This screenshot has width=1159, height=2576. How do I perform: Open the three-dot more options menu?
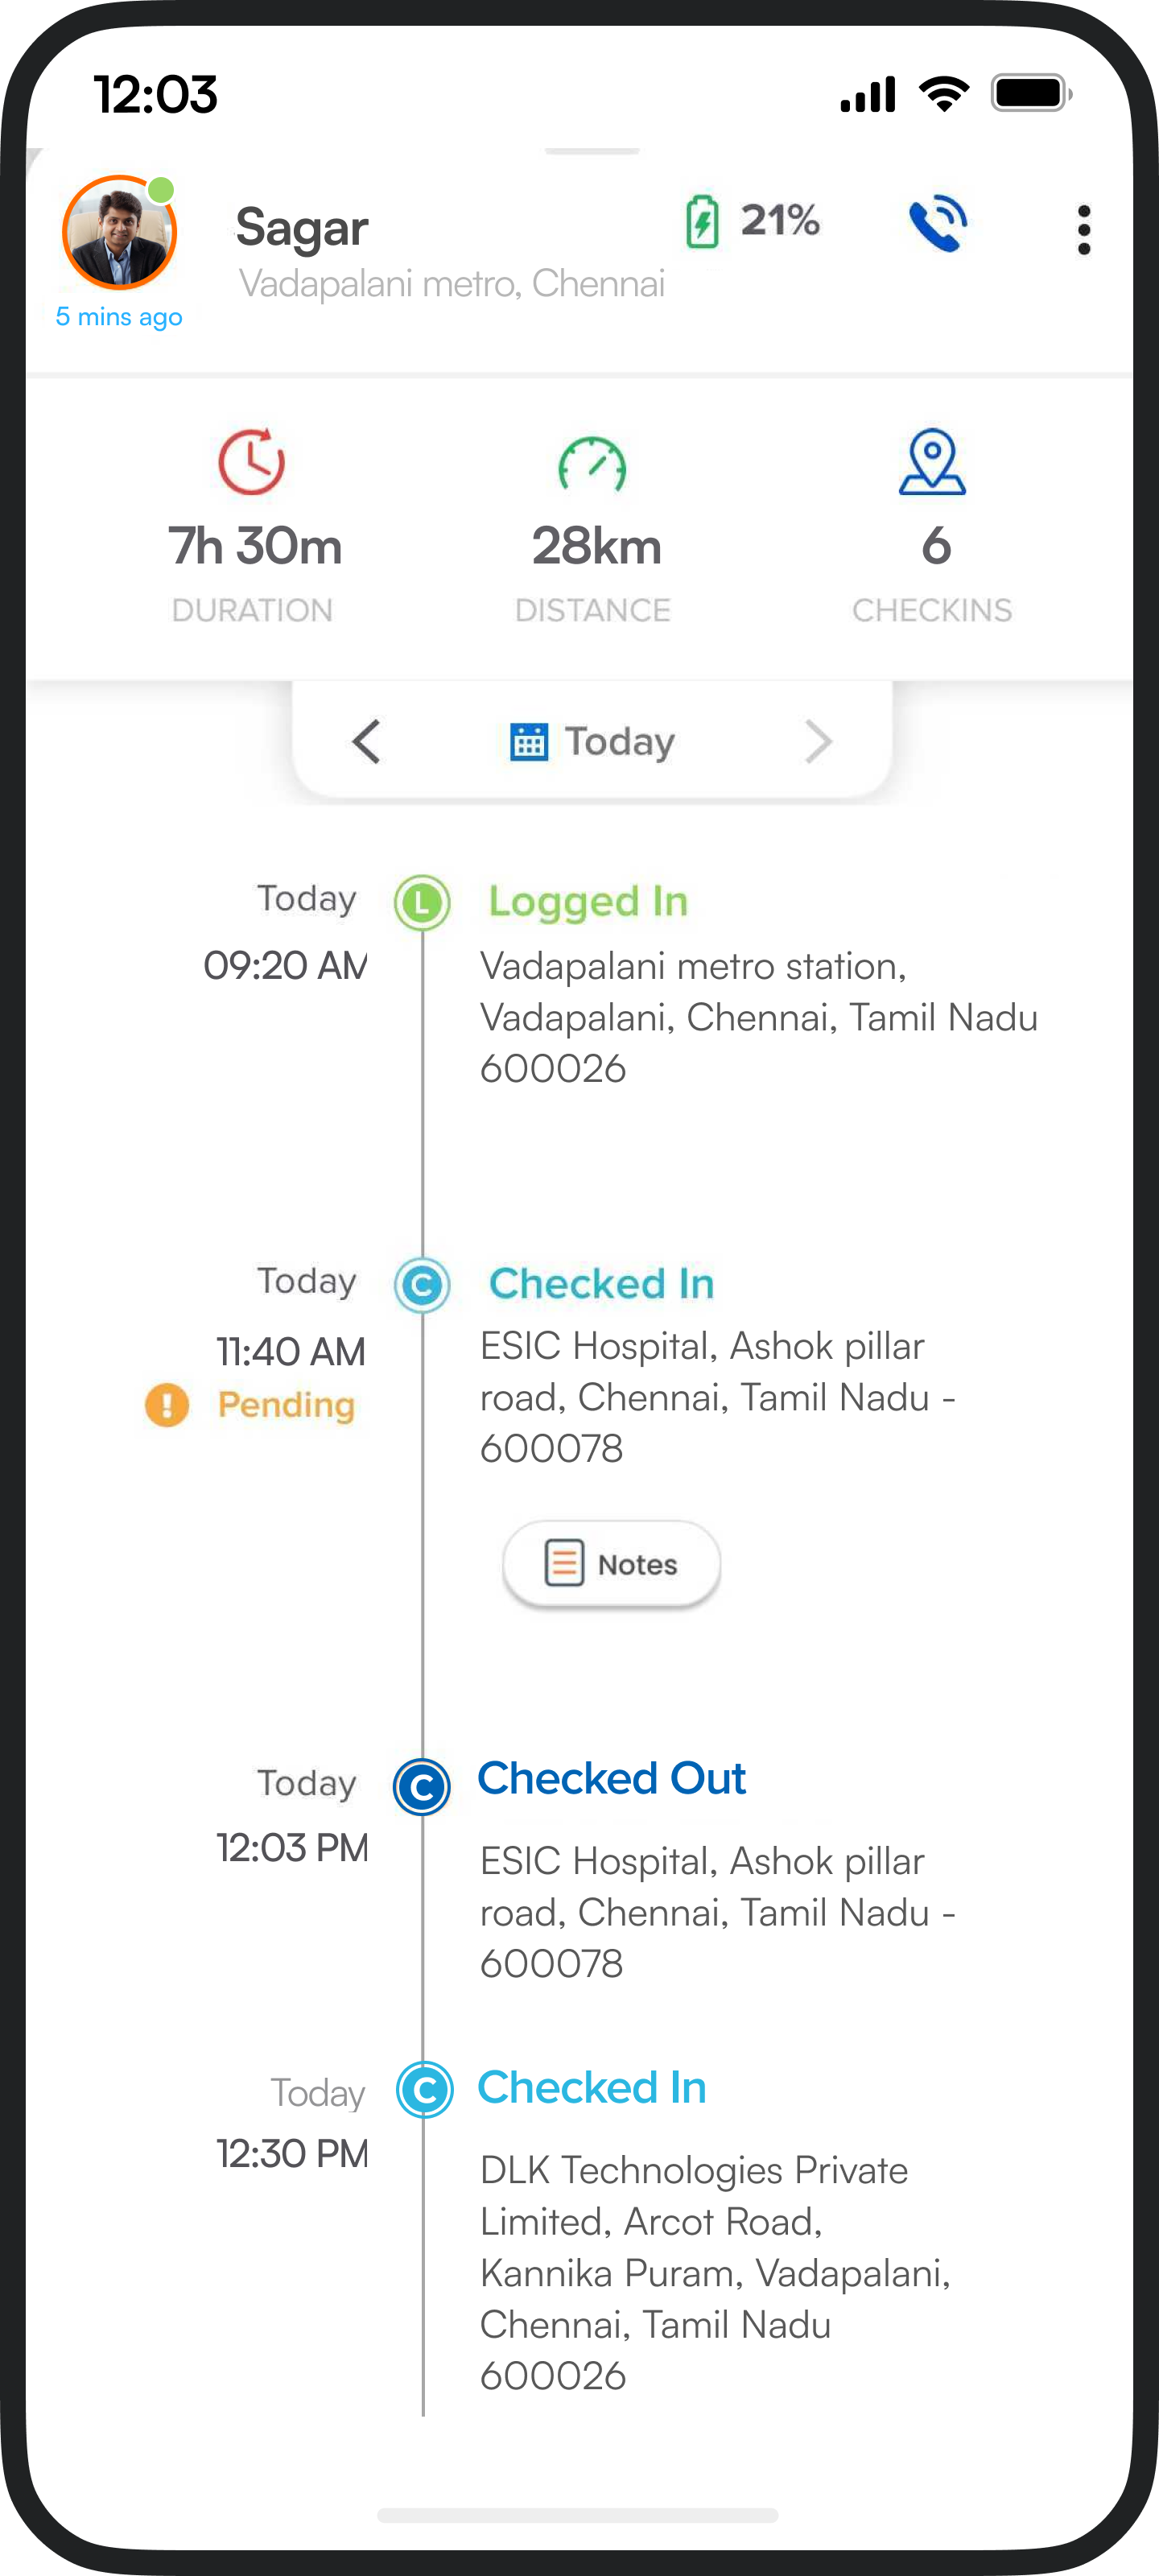[1083, 230]
